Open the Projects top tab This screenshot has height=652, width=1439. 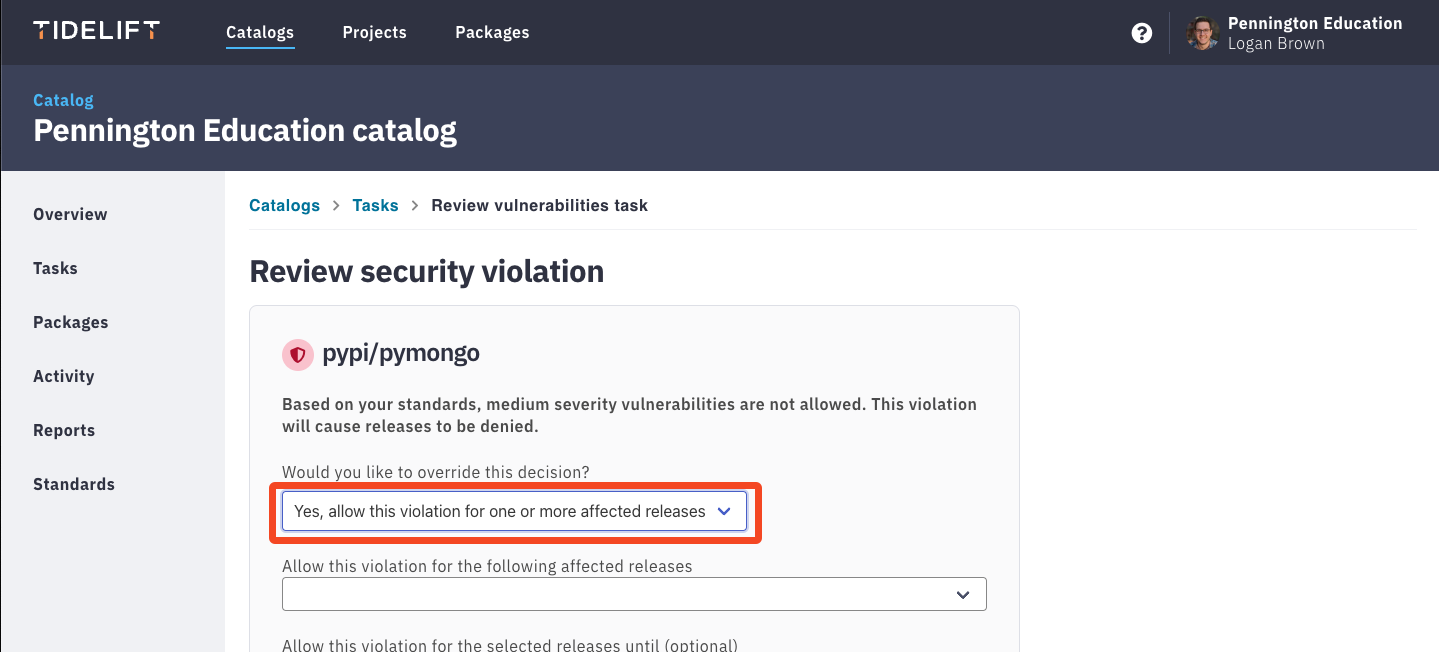tap(374, 32)
